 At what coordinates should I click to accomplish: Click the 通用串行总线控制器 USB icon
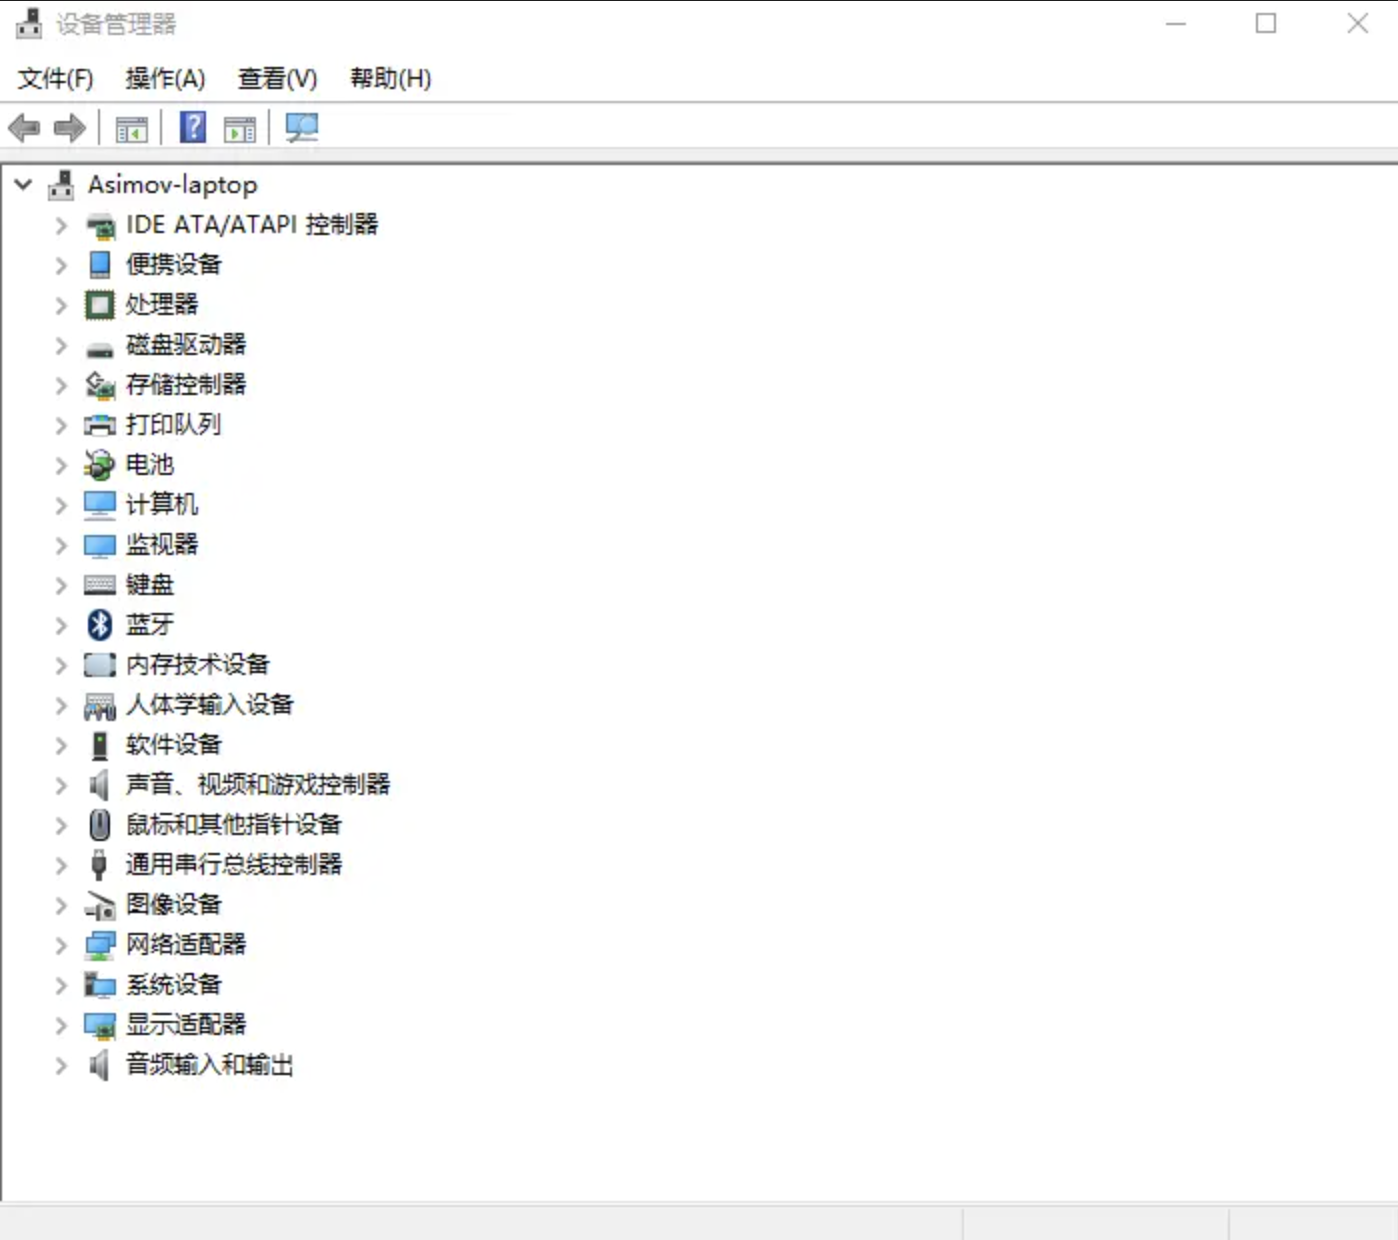[99, 865]
